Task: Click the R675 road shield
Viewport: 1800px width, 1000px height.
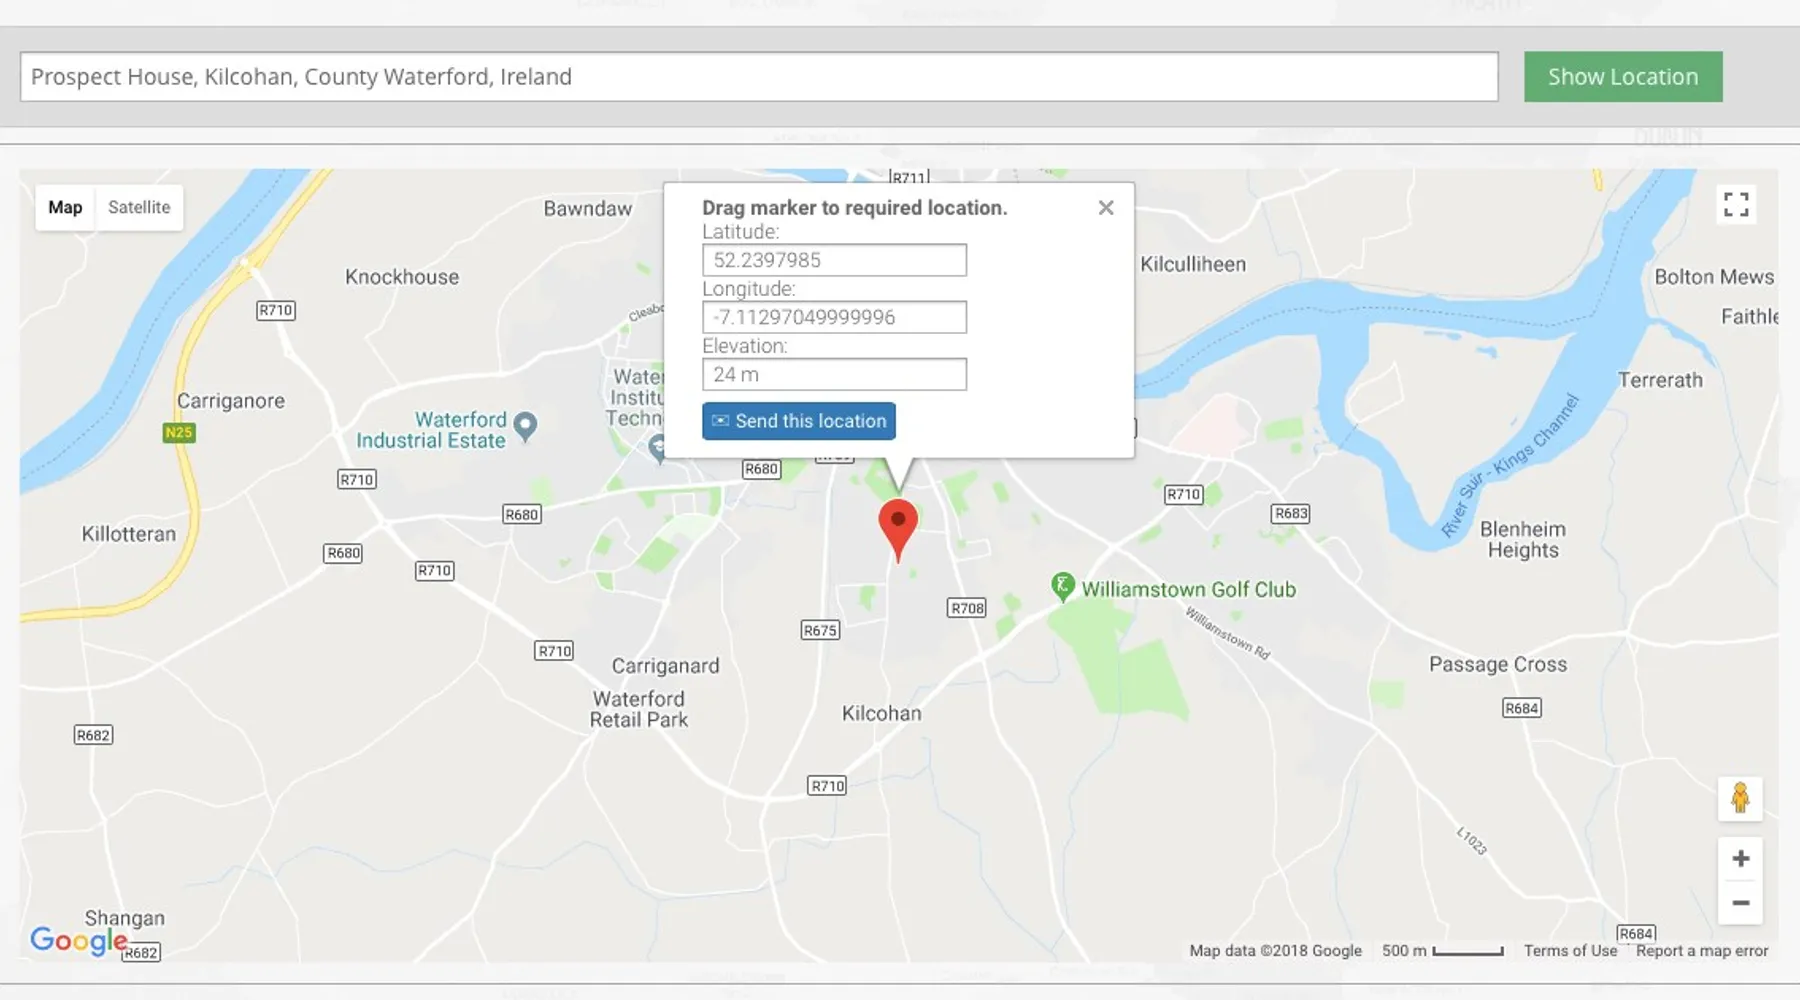Action: 820,630
